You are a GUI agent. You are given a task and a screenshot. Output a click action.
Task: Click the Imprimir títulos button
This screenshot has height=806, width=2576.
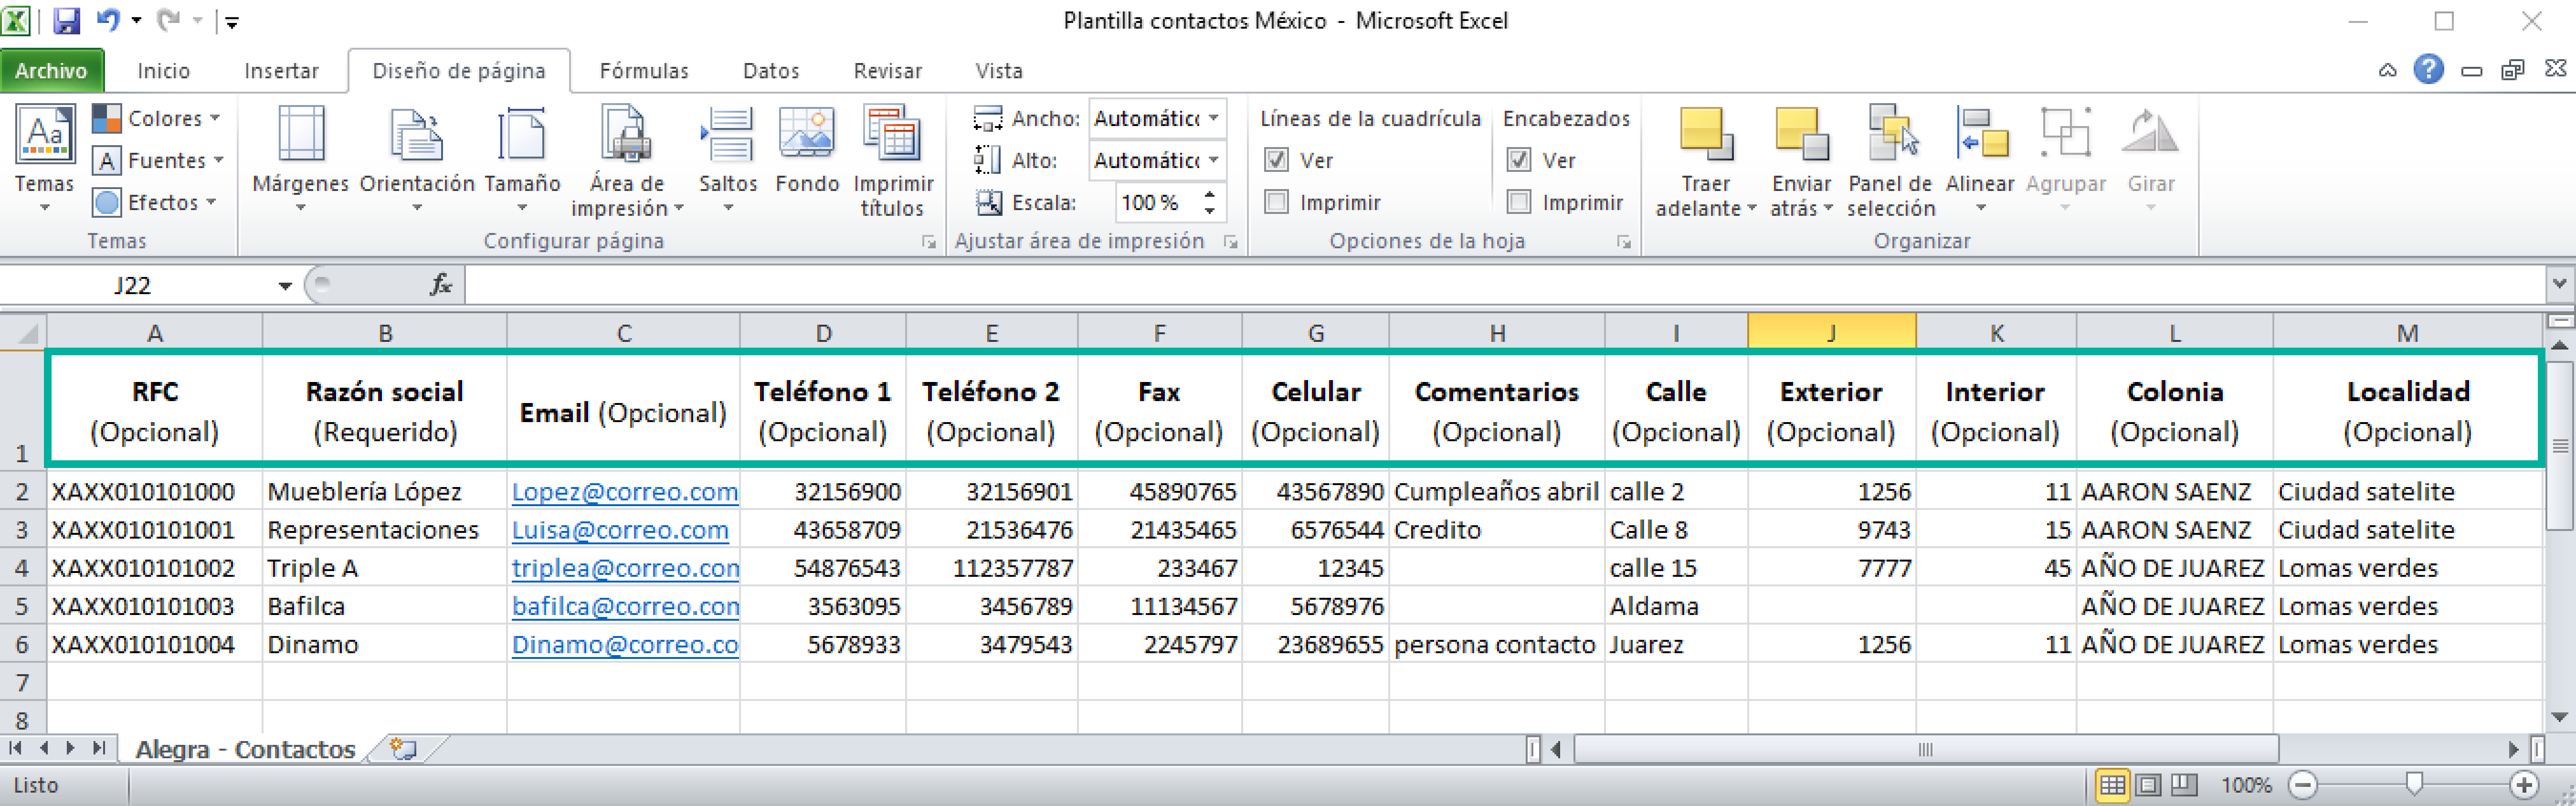click(x=893, y=160)
